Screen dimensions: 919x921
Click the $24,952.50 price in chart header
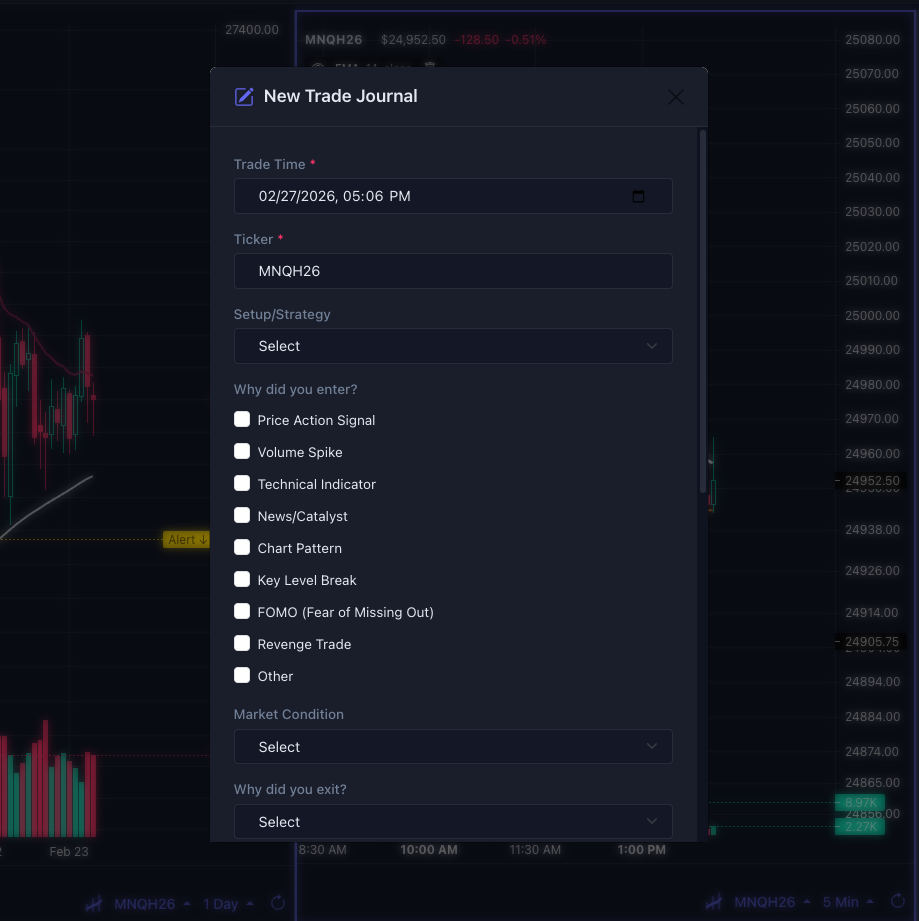pos(413,39)
